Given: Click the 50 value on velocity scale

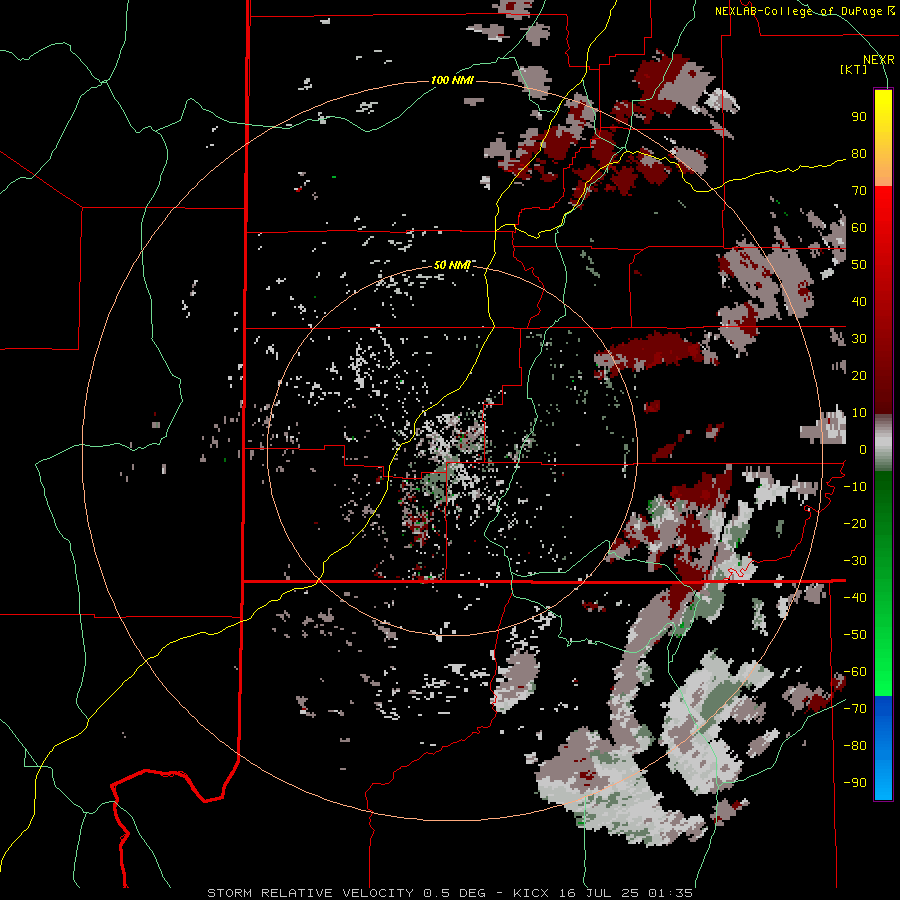Looking at the screenshot, I should tap(859, 265).
